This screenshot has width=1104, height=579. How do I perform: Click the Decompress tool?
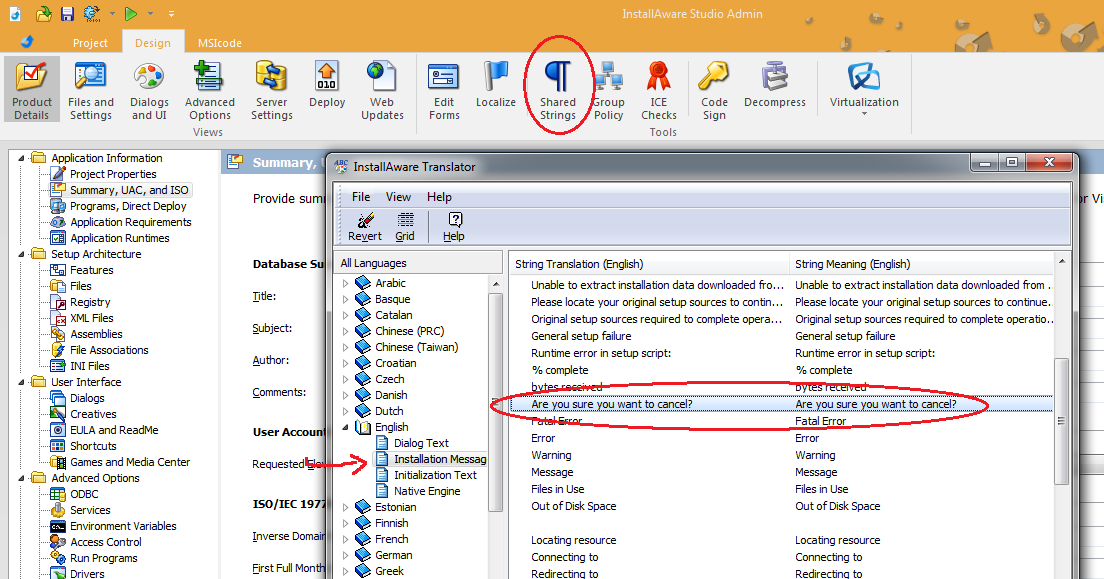pos(774,85)
